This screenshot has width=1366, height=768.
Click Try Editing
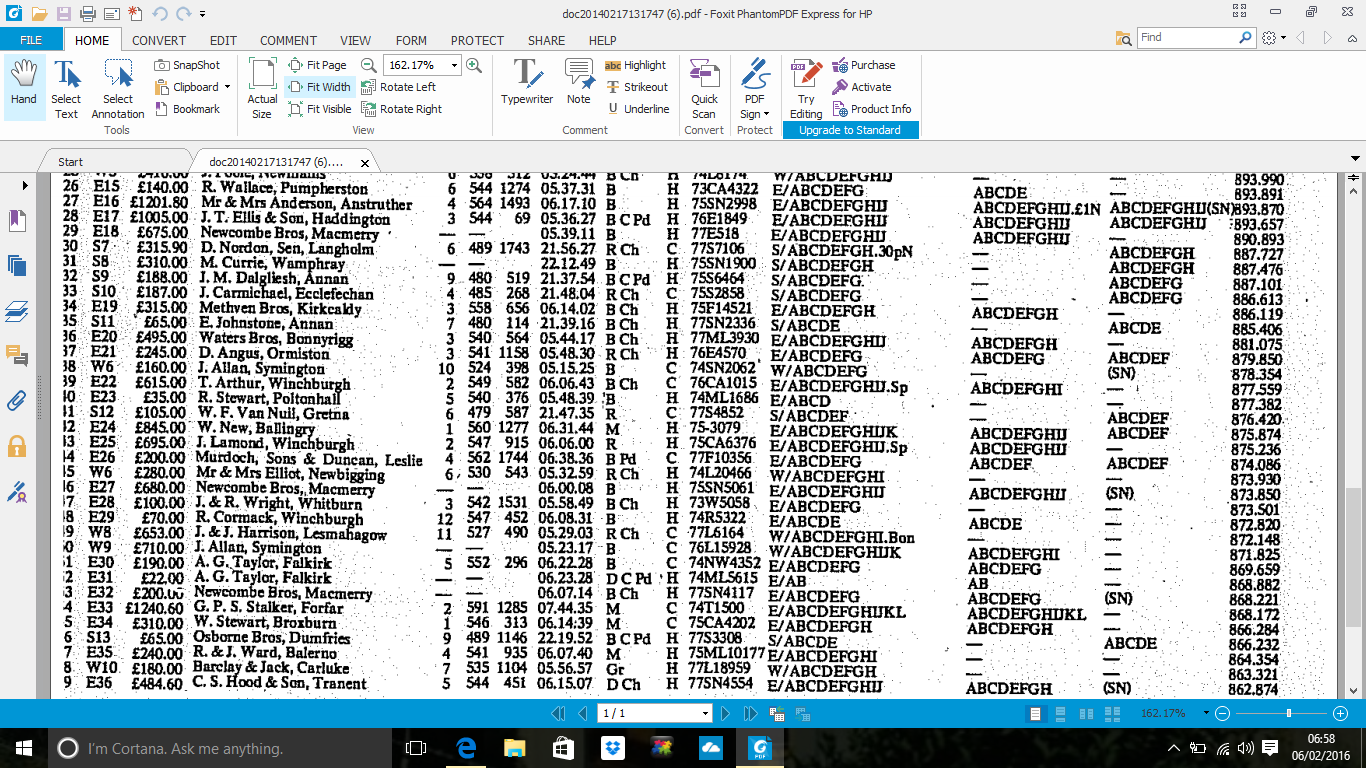click(x=806, y=88)
